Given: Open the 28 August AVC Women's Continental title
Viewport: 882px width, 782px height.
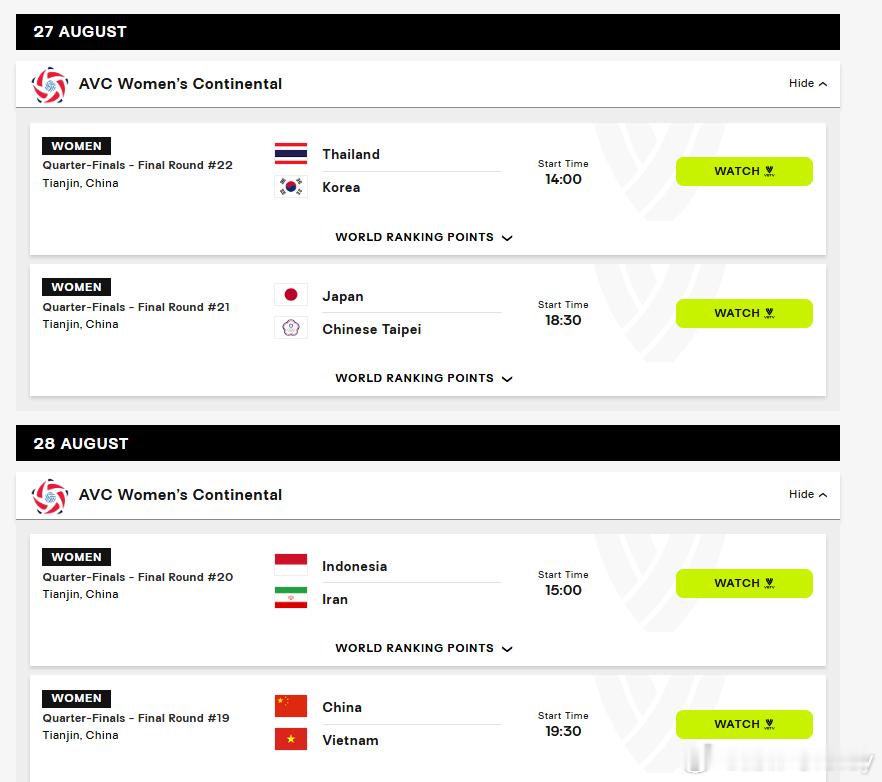Looking at the screenshot, I should (180, 495).
